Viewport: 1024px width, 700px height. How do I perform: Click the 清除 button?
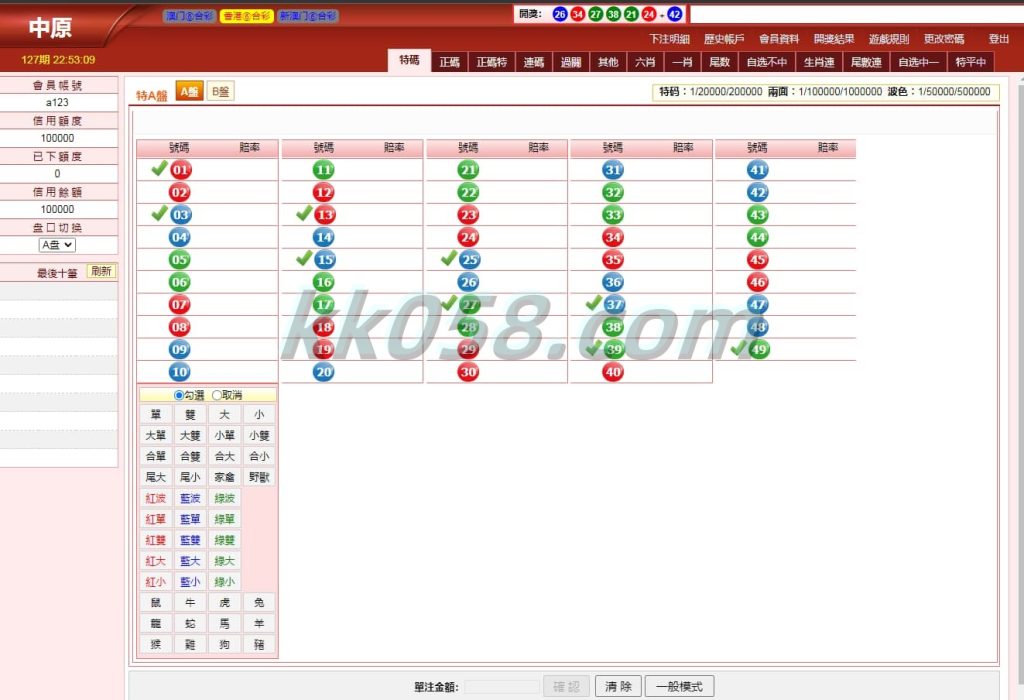pos(618,686)
